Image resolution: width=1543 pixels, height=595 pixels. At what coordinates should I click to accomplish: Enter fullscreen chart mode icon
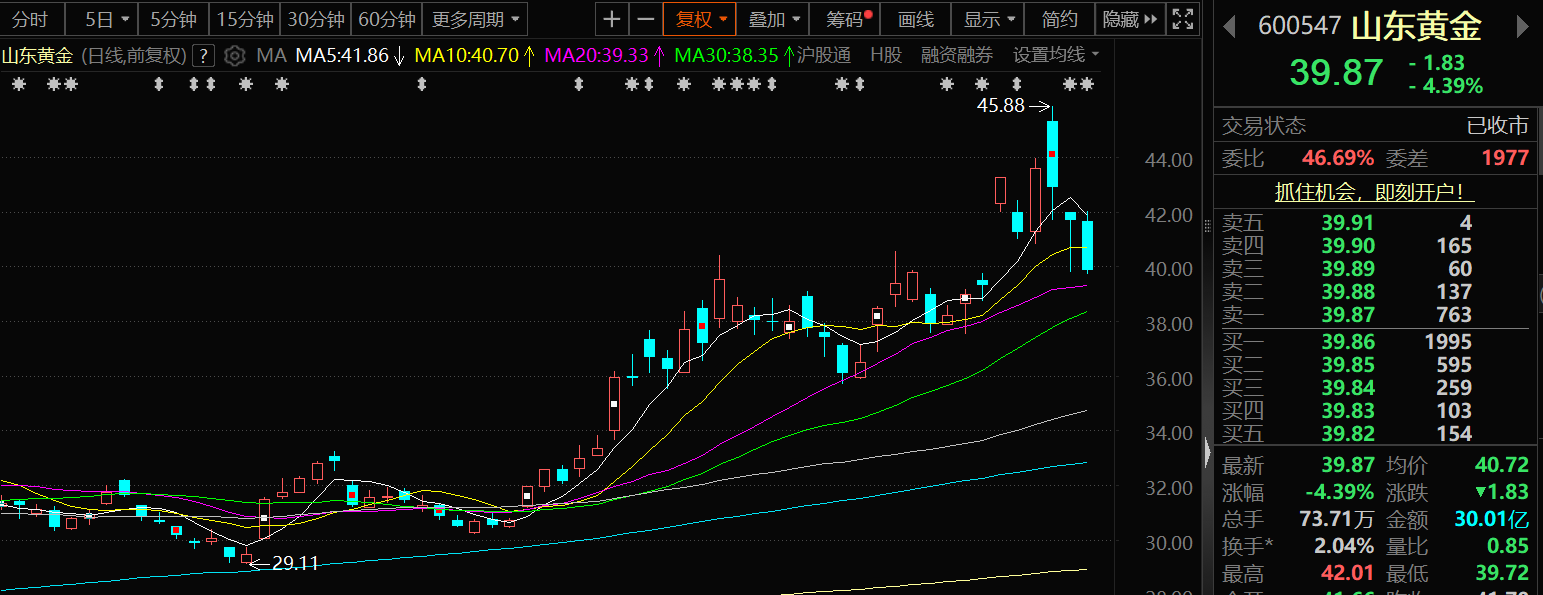(1182, 19)
